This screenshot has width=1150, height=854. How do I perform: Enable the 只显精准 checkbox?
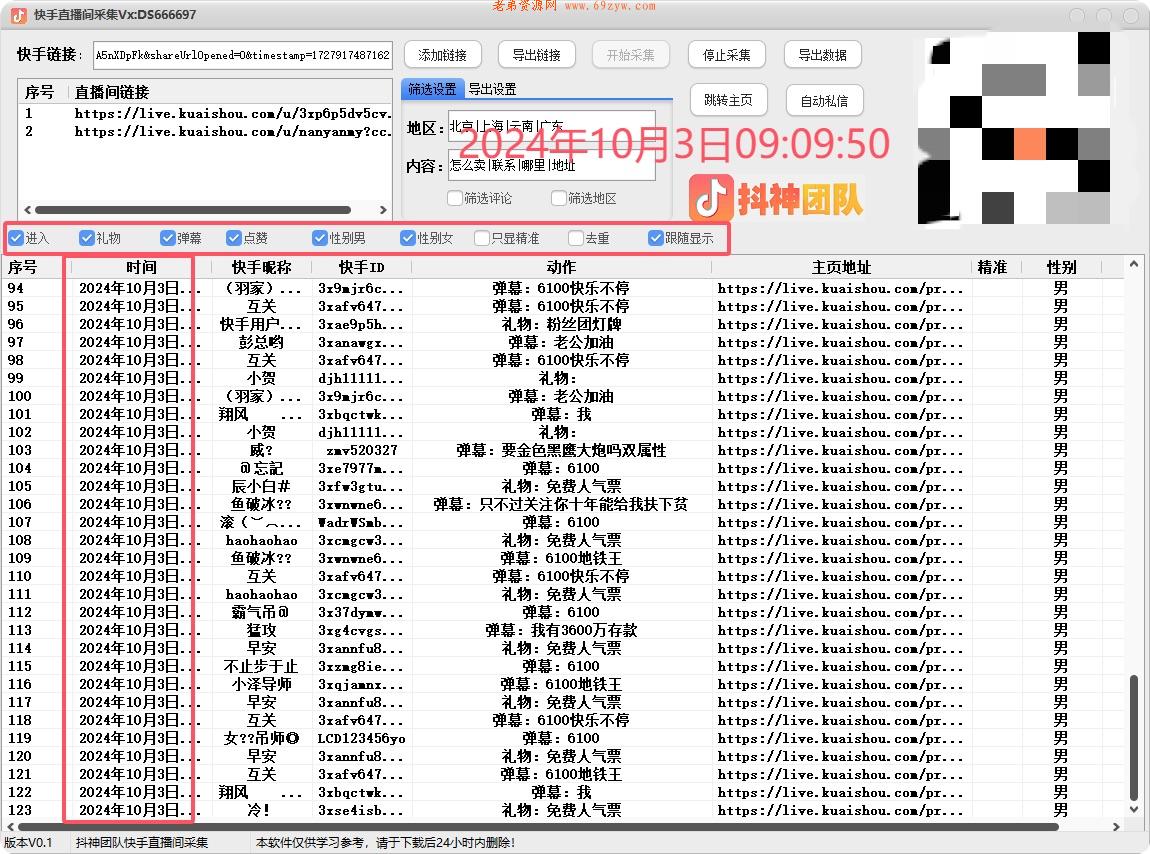[482, 238]
